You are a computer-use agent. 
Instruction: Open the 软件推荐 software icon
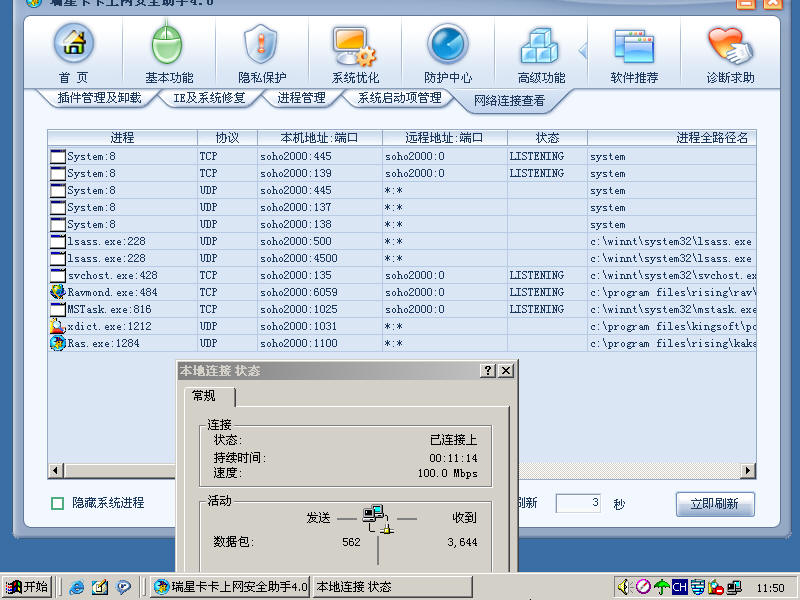[634, 46]
